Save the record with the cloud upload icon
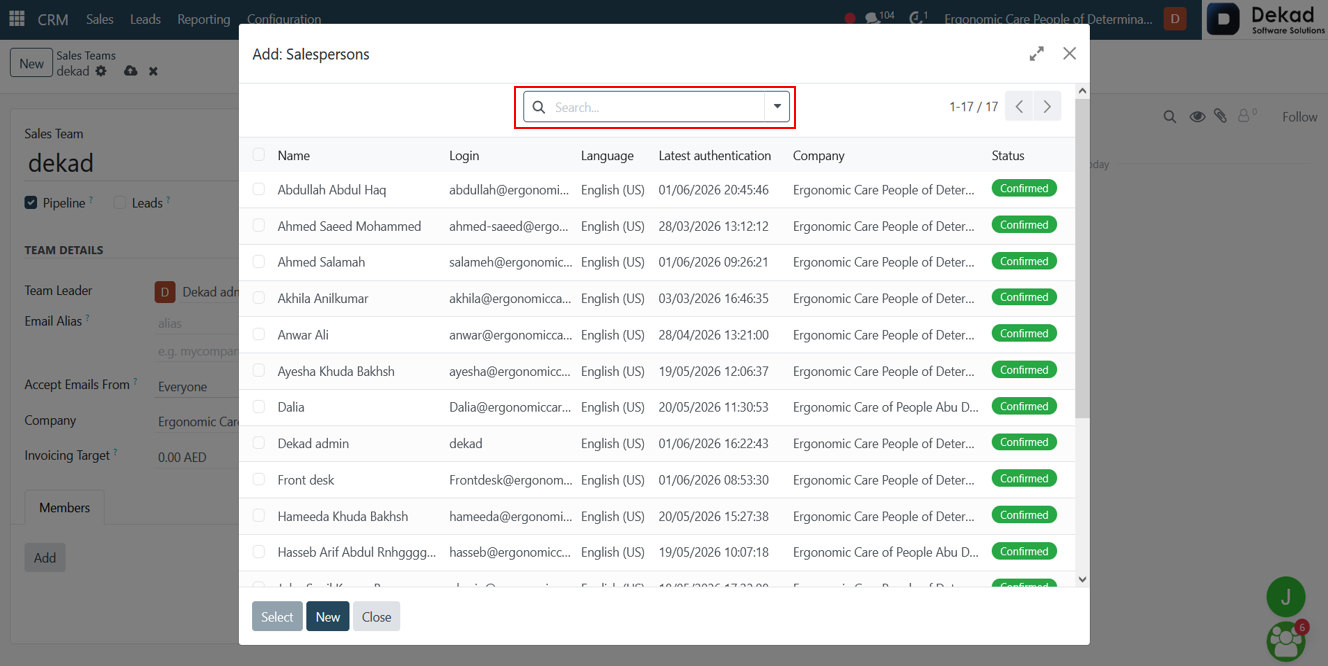 [x=131, y=71]
